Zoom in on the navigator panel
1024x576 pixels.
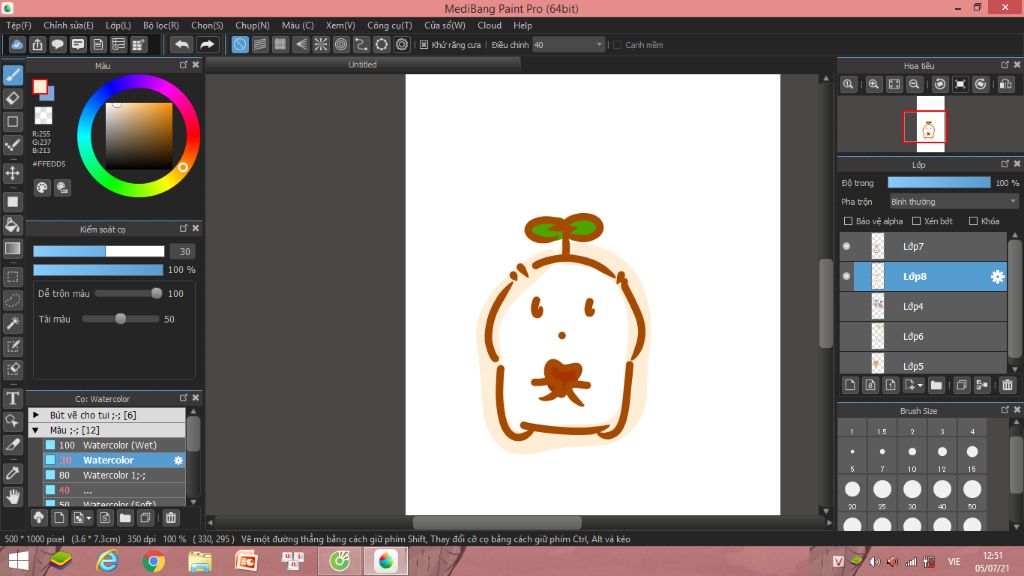(x=873, y=84)
